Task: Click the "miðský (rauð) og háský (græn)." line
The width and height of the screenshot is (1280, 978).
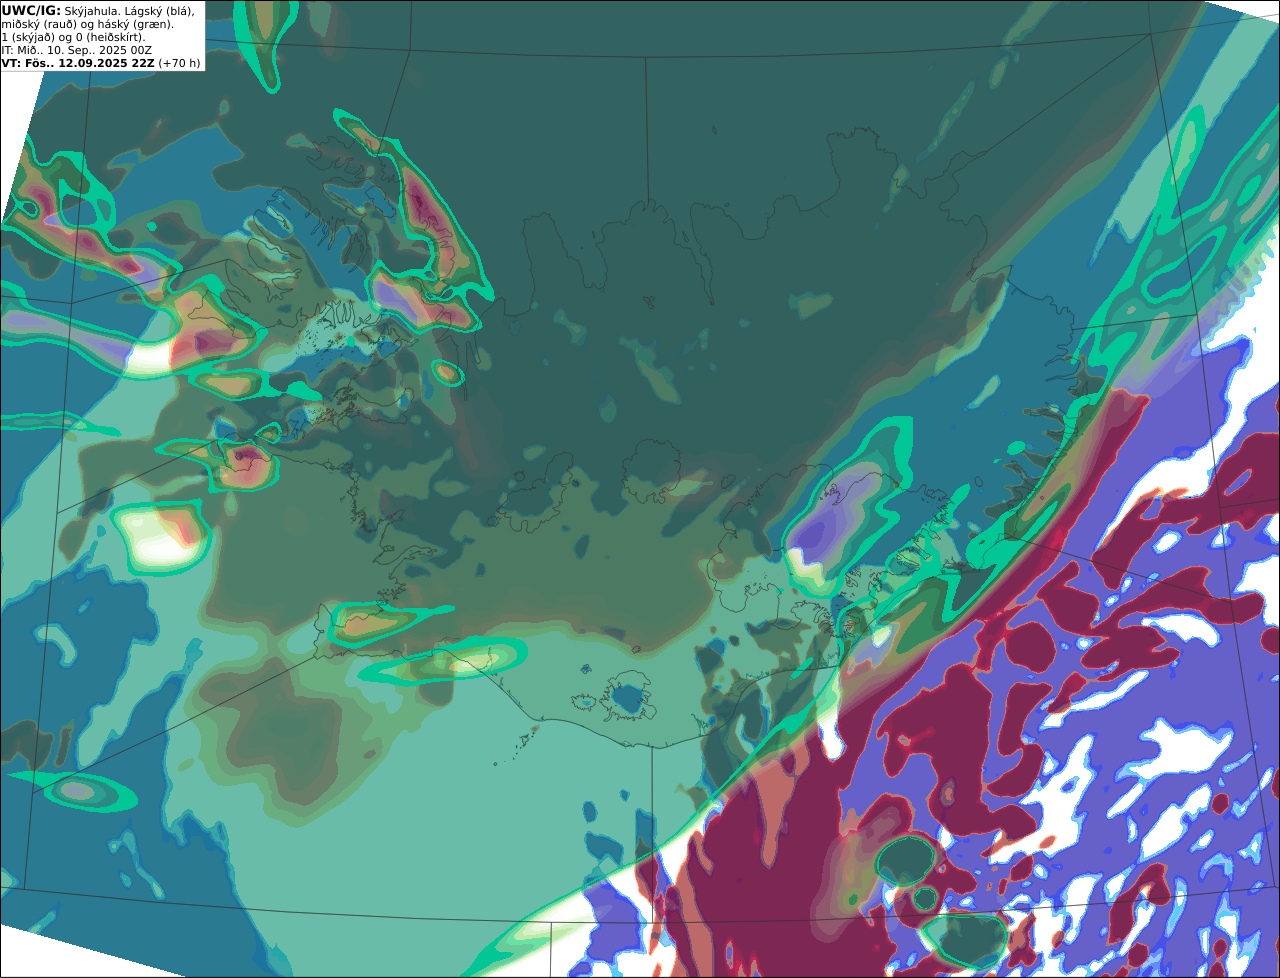Action: point(87,24)
